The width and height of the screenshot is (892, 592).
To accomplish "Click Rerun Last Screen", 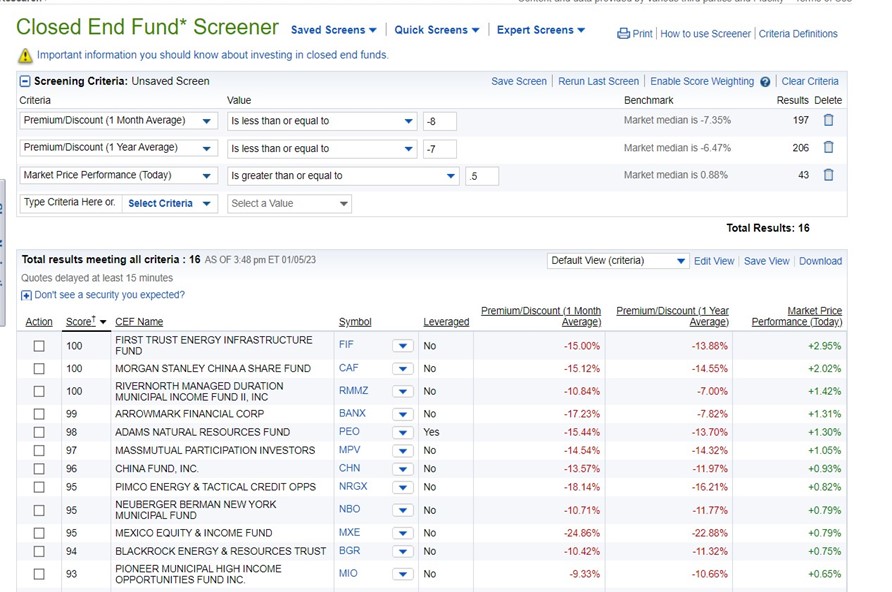I will click(x=598, y=81).
